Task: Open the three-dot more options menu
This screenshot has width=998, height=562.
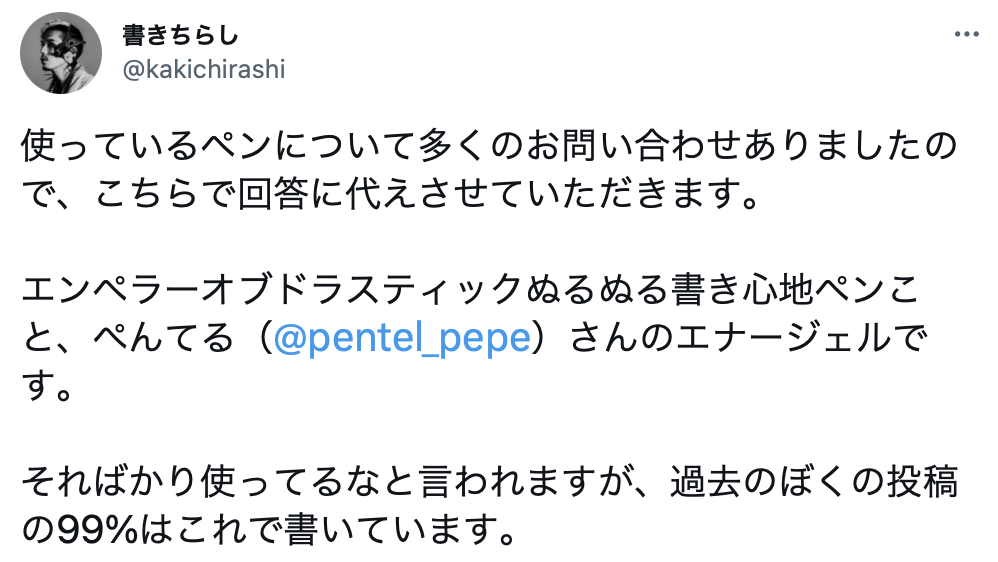Action: tap(966, 34)
